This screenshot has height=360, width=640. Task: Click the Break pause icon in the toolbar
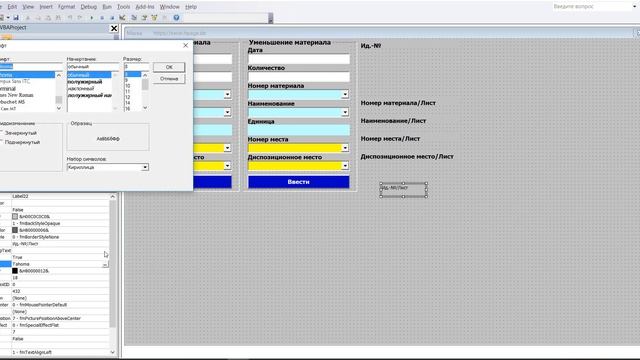pyautogui.click(x=102, y=18)
